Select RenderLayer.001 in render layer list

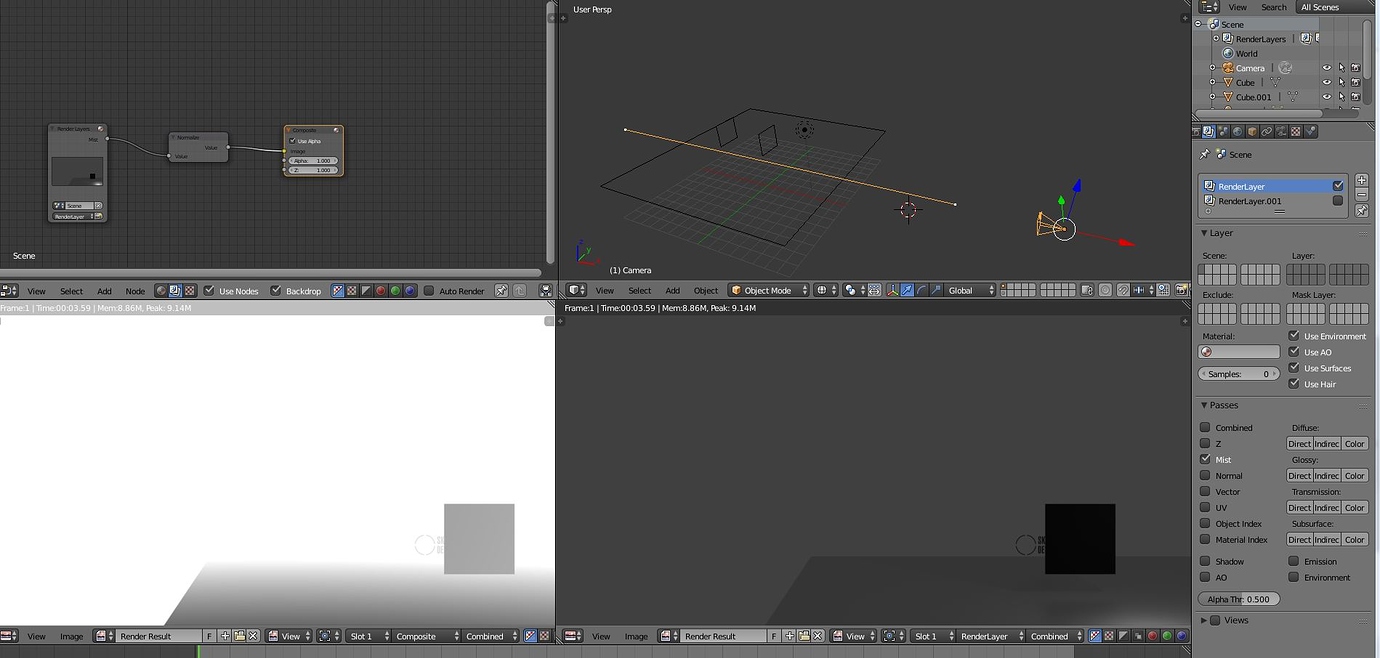pyautogui.click(x=1250, y=201)
